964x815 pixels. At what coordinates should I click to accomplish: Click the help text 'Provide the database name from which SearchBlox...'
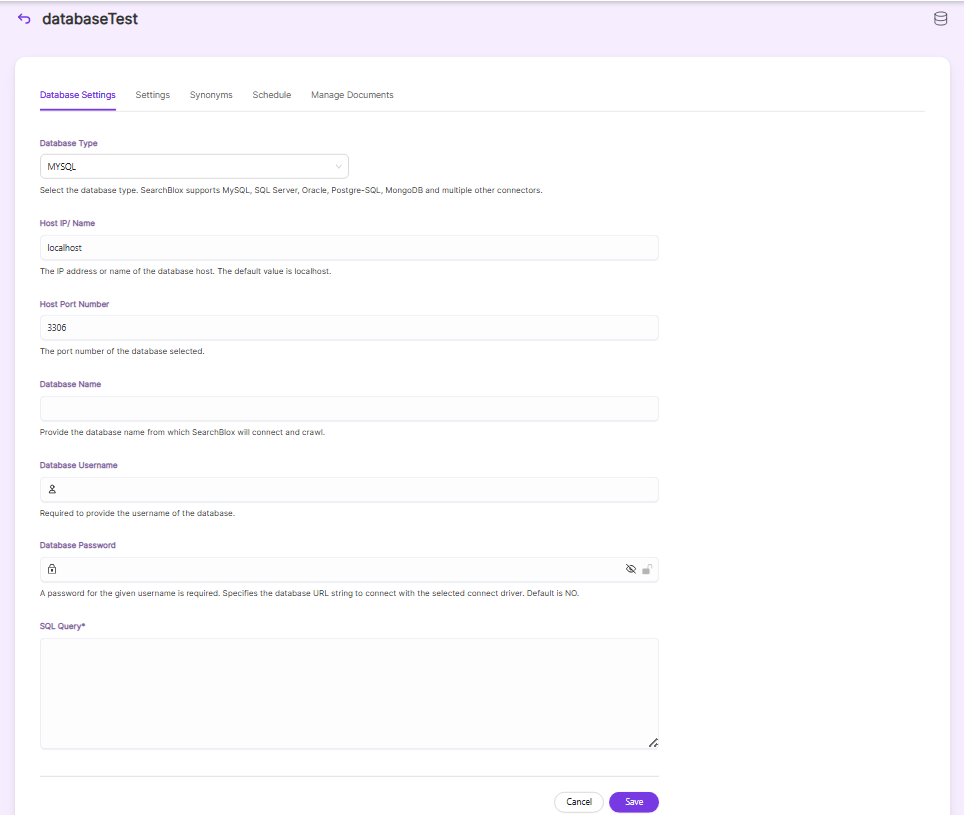pos(182,432)
